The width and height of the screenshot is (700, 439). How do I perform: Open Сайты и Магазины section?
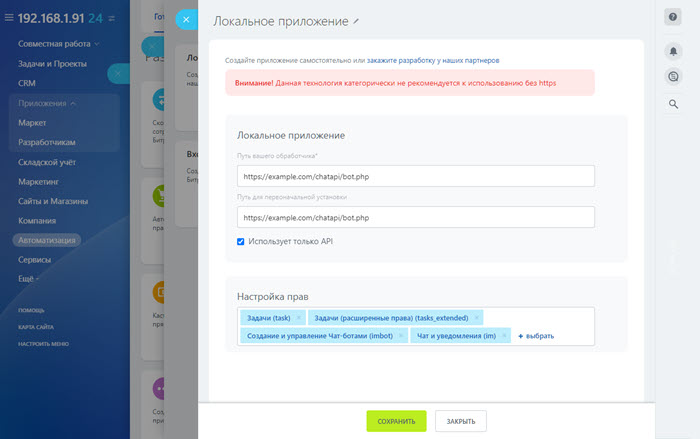click(53, 201)
